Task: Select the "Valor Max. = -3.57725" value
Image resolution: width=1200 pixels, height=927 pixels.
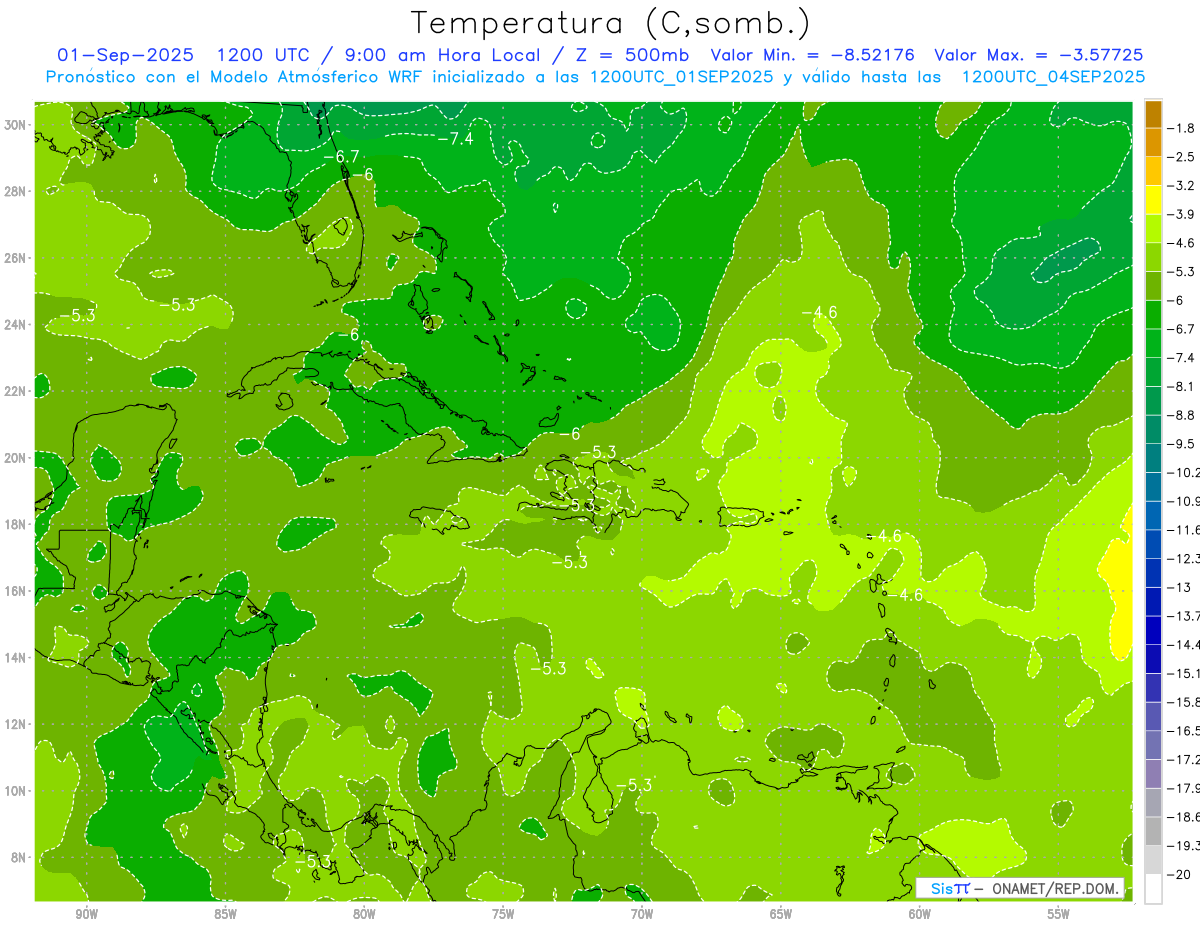Action: 1038,55
